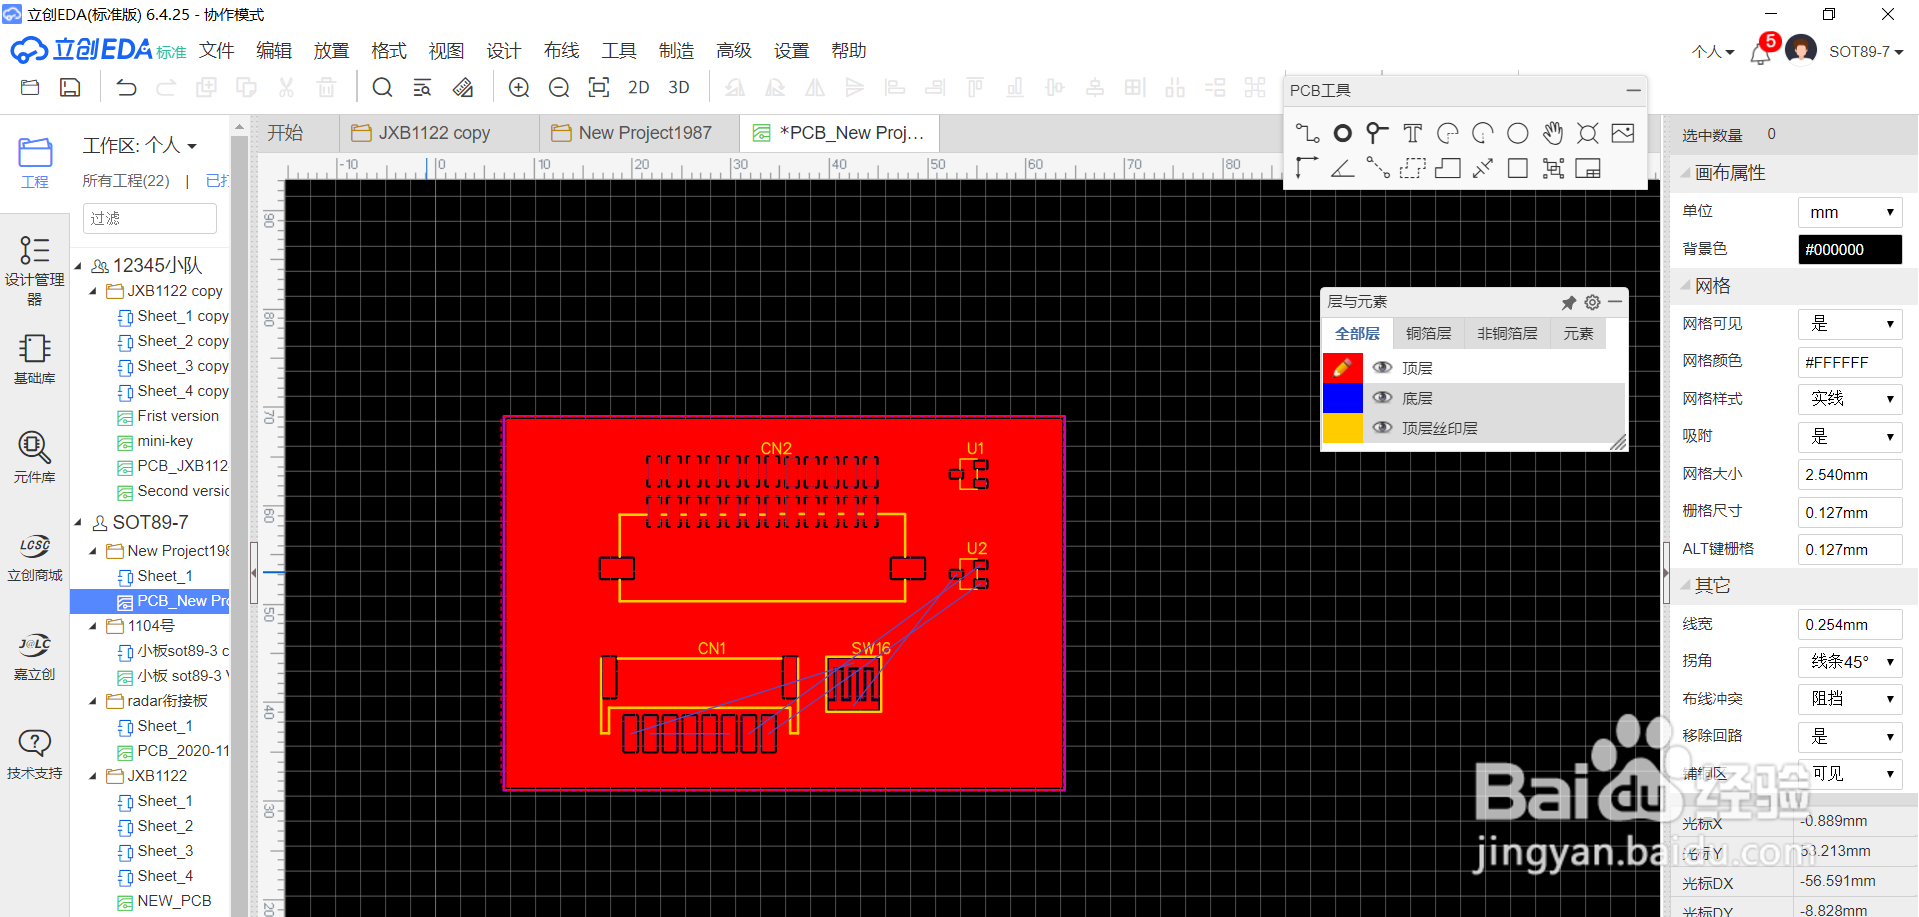Click the Zoom out icon

tap(559, 88)
